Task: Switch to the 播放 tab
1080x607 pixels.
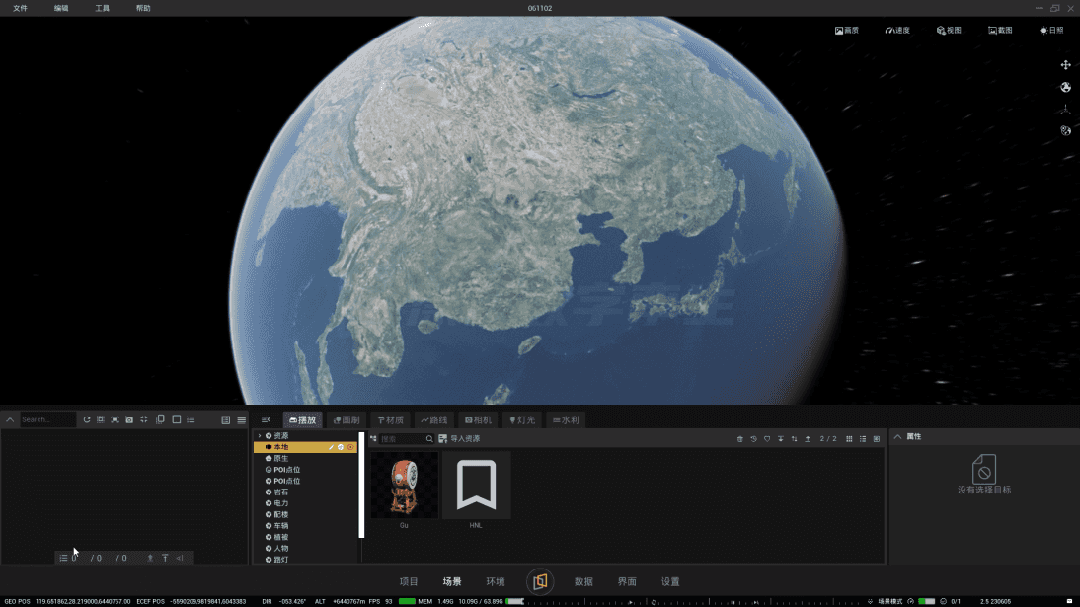Action: [302, 420]
